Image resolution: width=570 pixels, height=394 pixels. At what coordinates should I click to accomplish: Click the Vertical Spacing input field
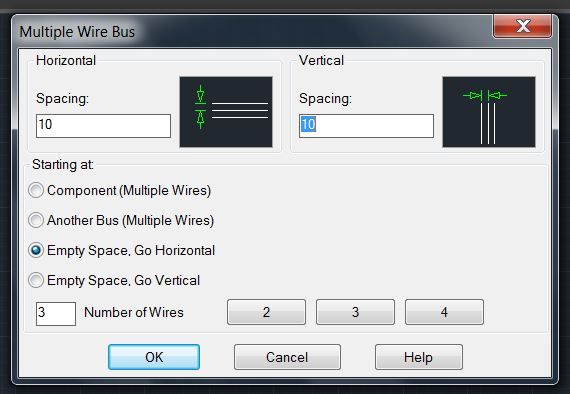click(366, 126)
